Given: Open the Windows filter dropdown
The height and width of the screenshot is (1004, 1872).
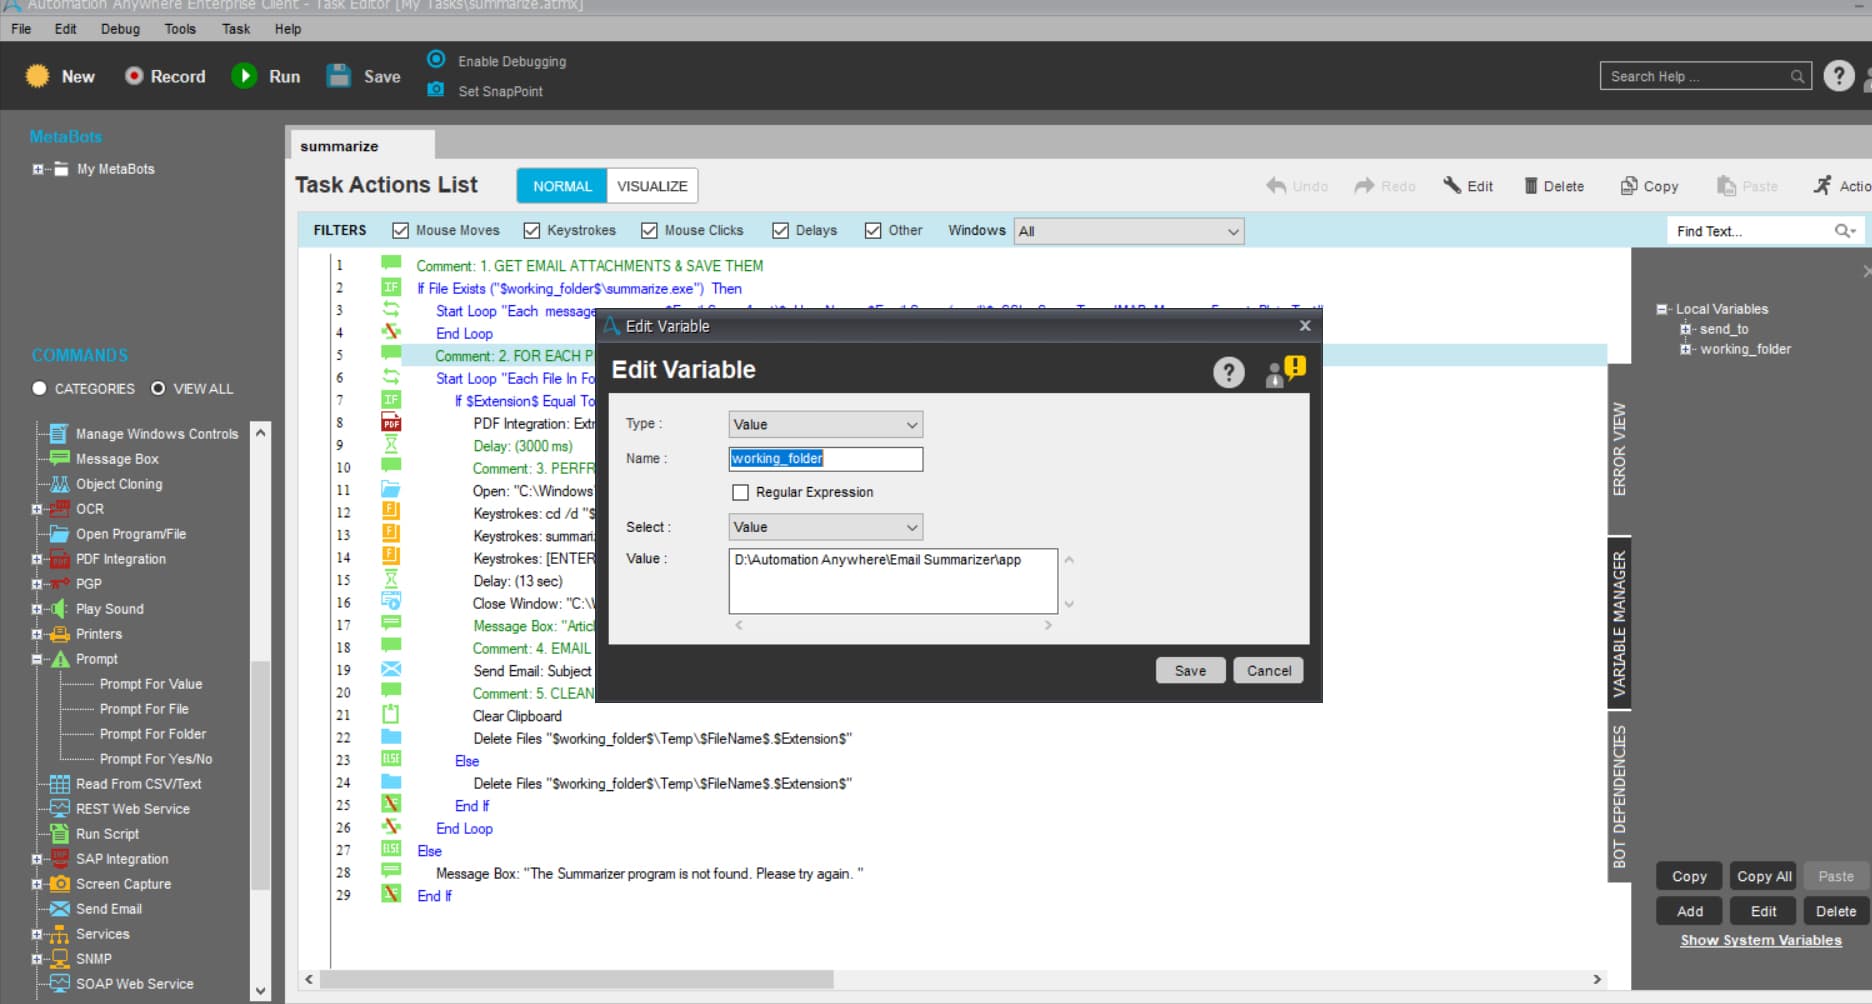Looking at the screenshot, I should 1129,231.
